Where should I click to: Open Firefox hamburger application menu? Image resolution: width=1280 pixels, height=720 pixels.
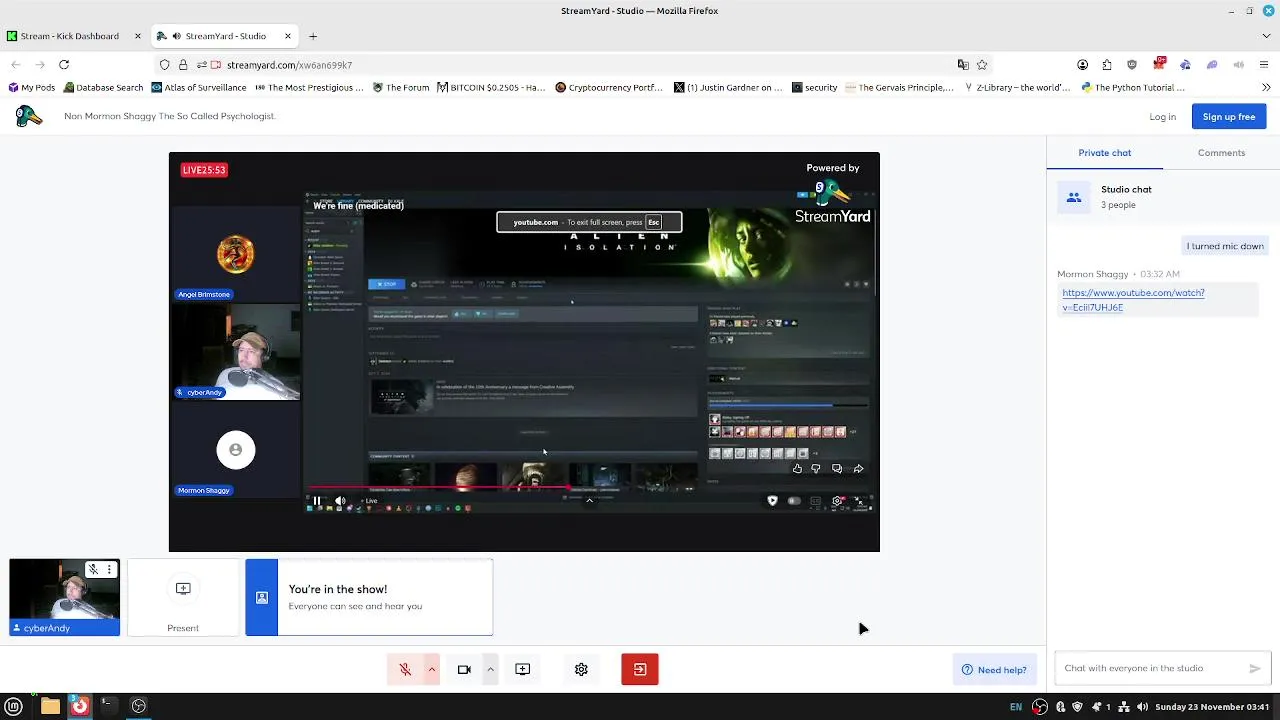point(1265,65)
